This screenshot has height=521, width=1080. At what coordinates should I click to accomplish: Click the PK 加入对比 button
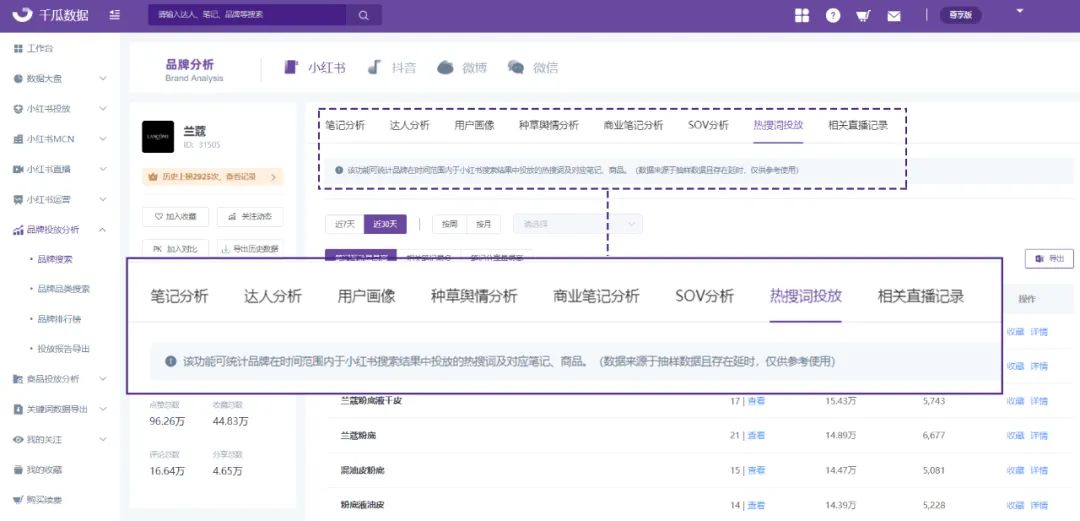[176, 249]
